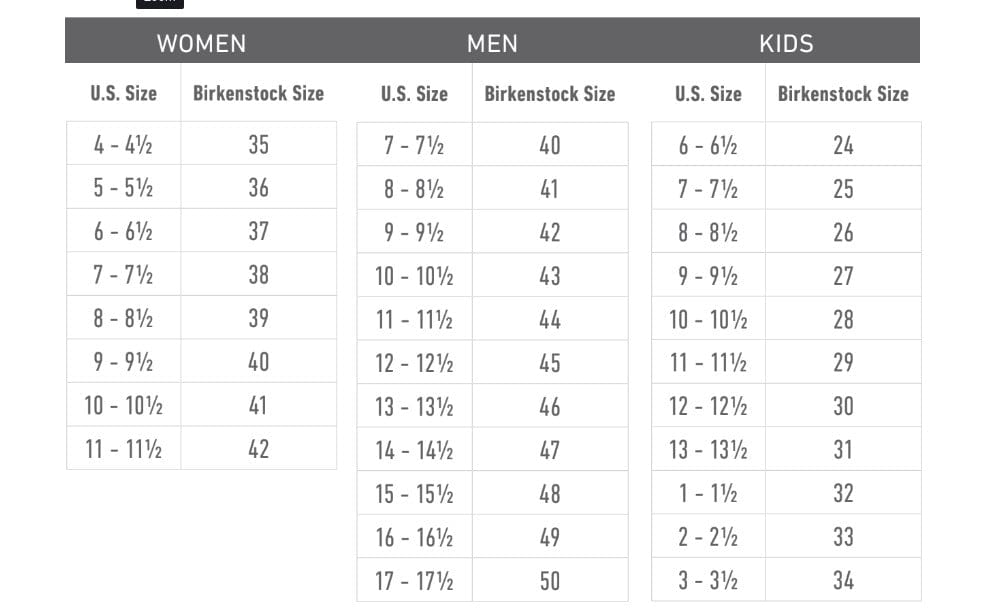Screen dimensions: 983x611
Task: Select women's Birkenstock size 35 cell
Action: coord(258,145)
